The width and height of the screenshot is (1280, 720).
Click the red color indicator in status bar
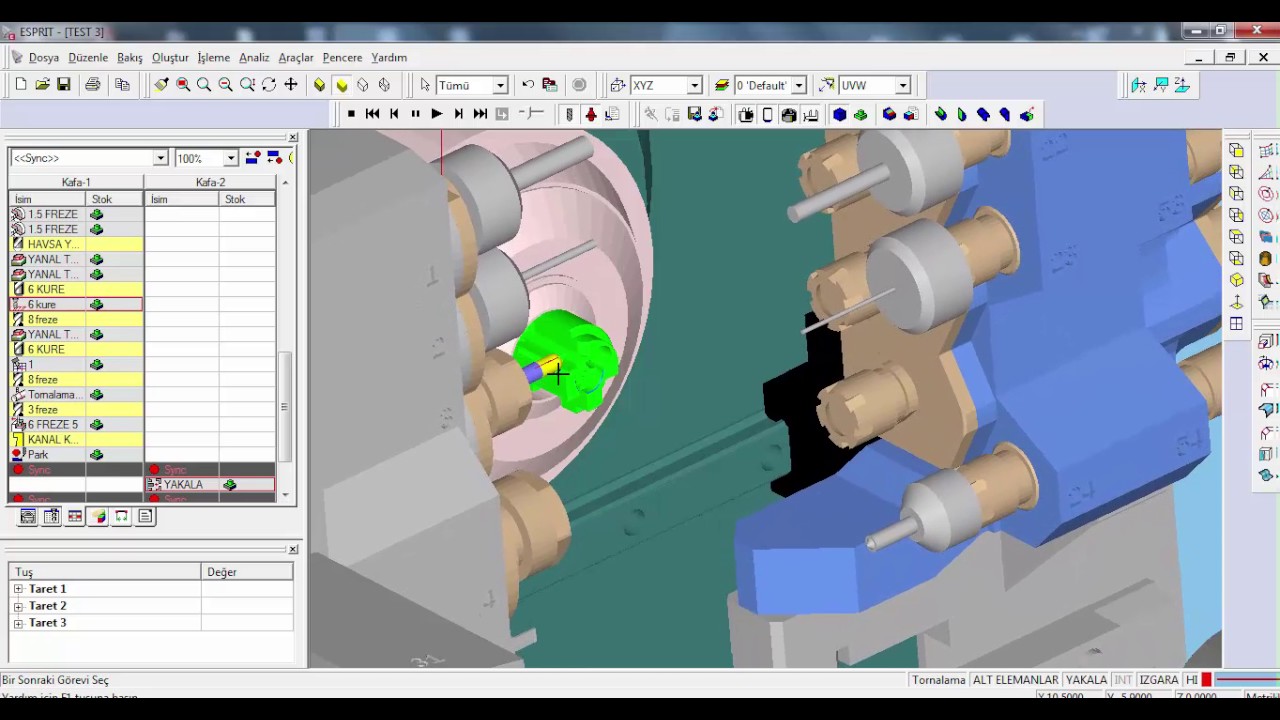[1207, 680]
